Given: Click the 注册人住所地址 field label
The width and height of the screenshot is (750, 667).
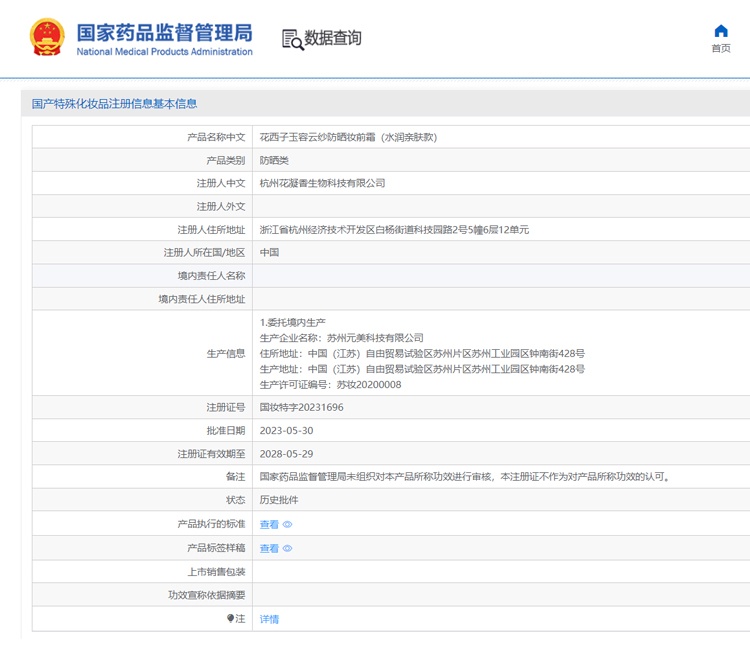Looking at the screenshot, I should [x=211, y=230].
